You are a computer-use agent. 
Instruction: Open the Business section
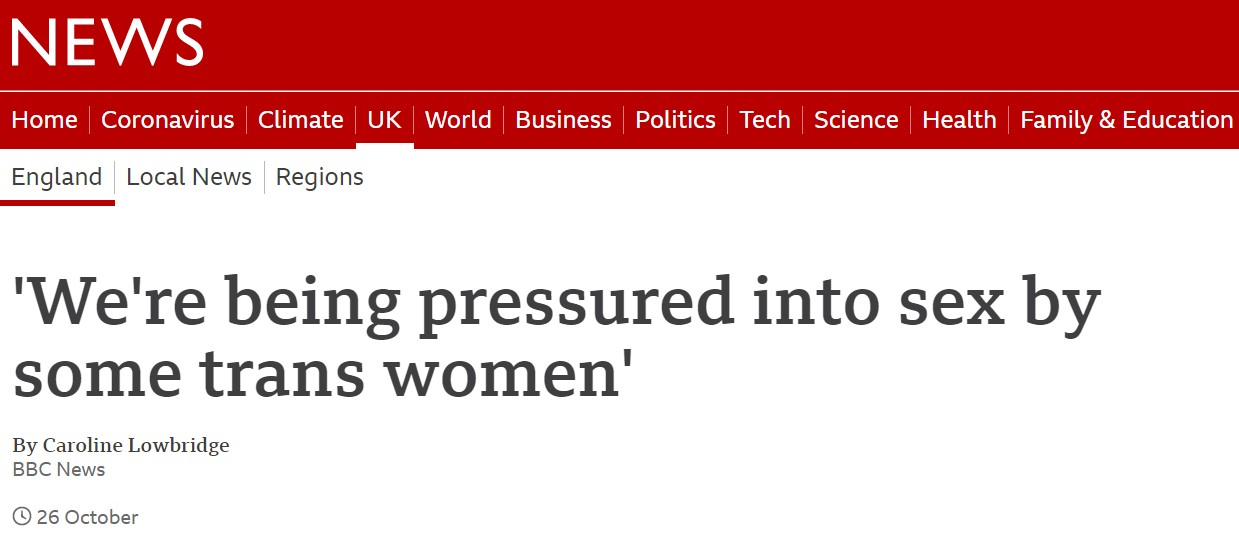(x=563, y=120)
